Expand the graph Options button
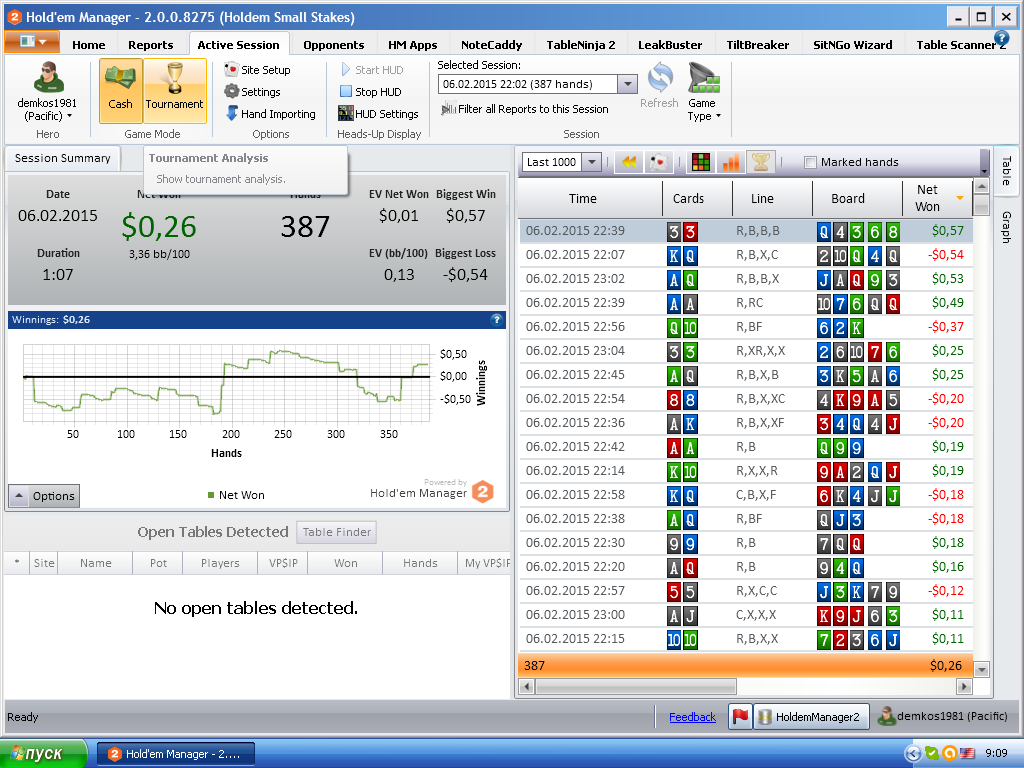Viewport: 1024px width, 768px height. 44,496
